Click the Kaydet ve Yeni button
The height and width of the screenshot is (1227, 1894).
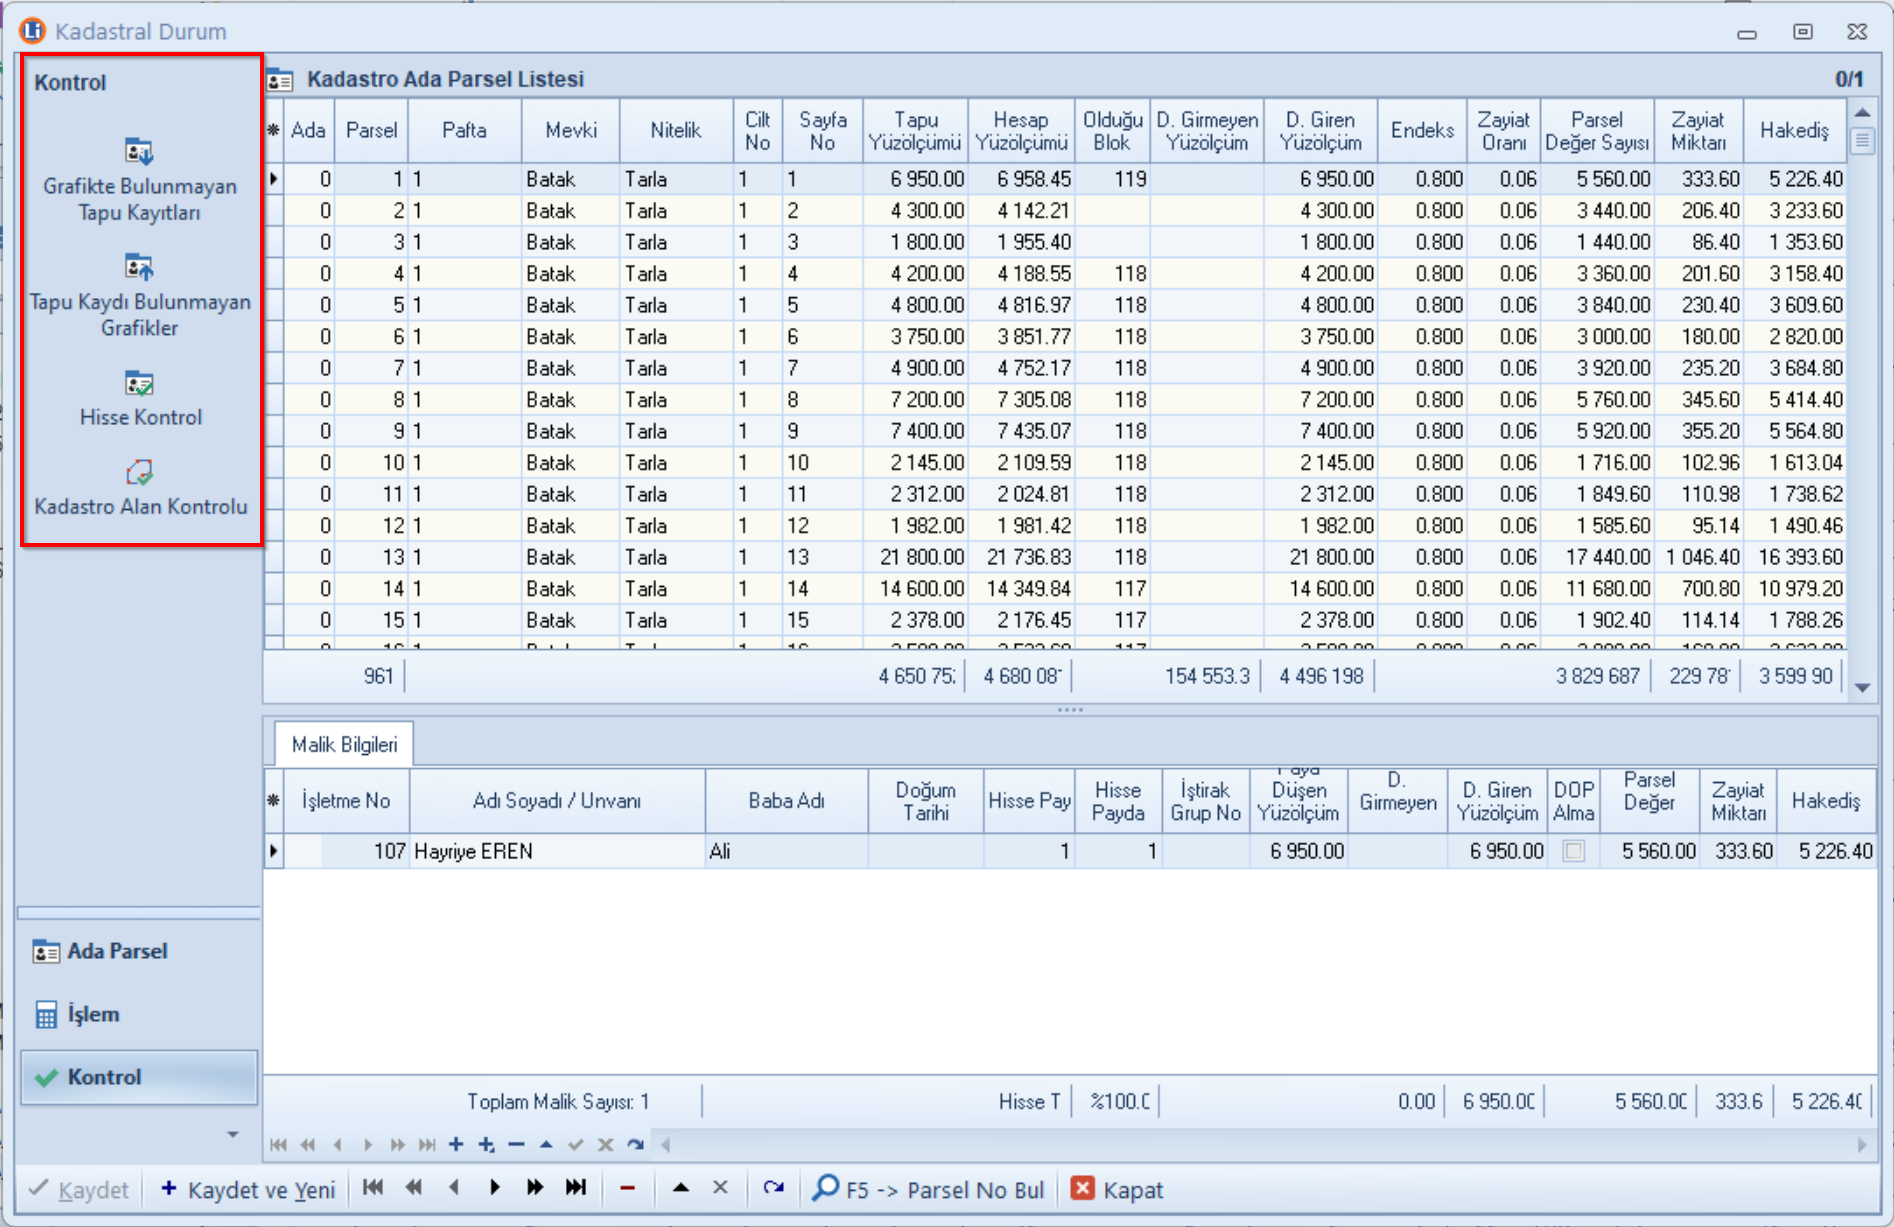248,1189
